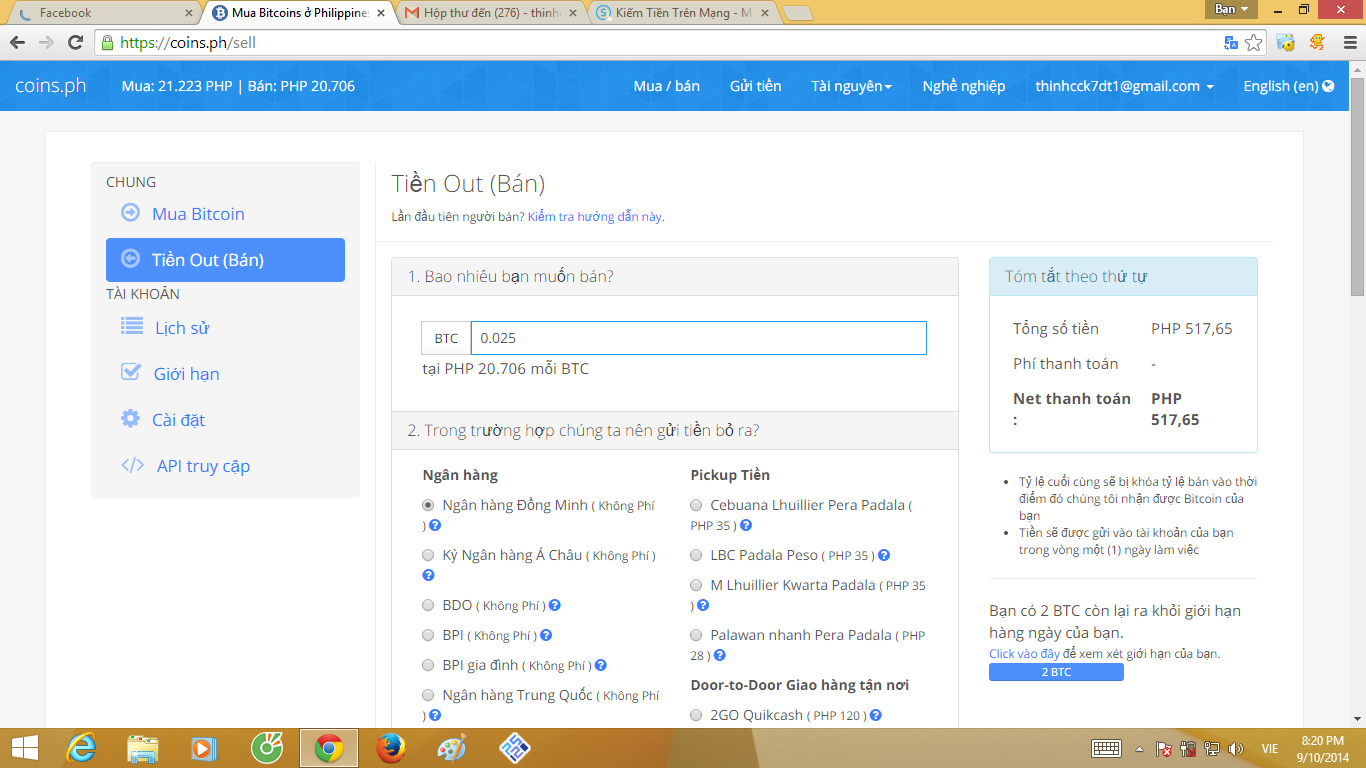Launch Firefox from the taskbar
Viewport: 1366px width, 768px height.
[x=390, y=747]
